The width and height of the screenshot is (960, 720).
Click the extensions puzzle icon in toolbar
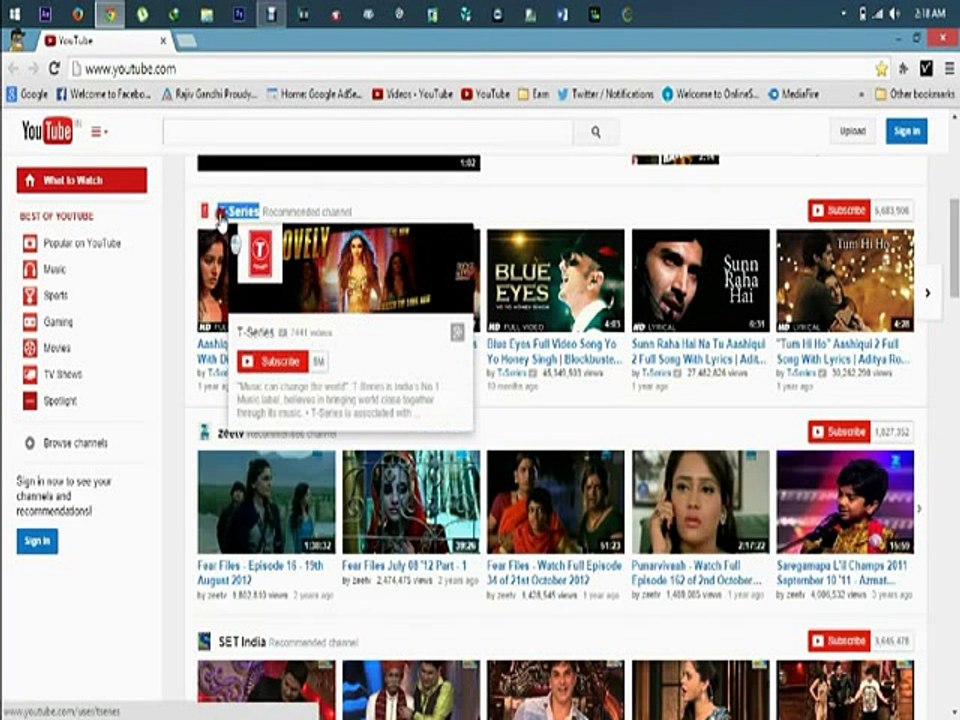point(903,69)
